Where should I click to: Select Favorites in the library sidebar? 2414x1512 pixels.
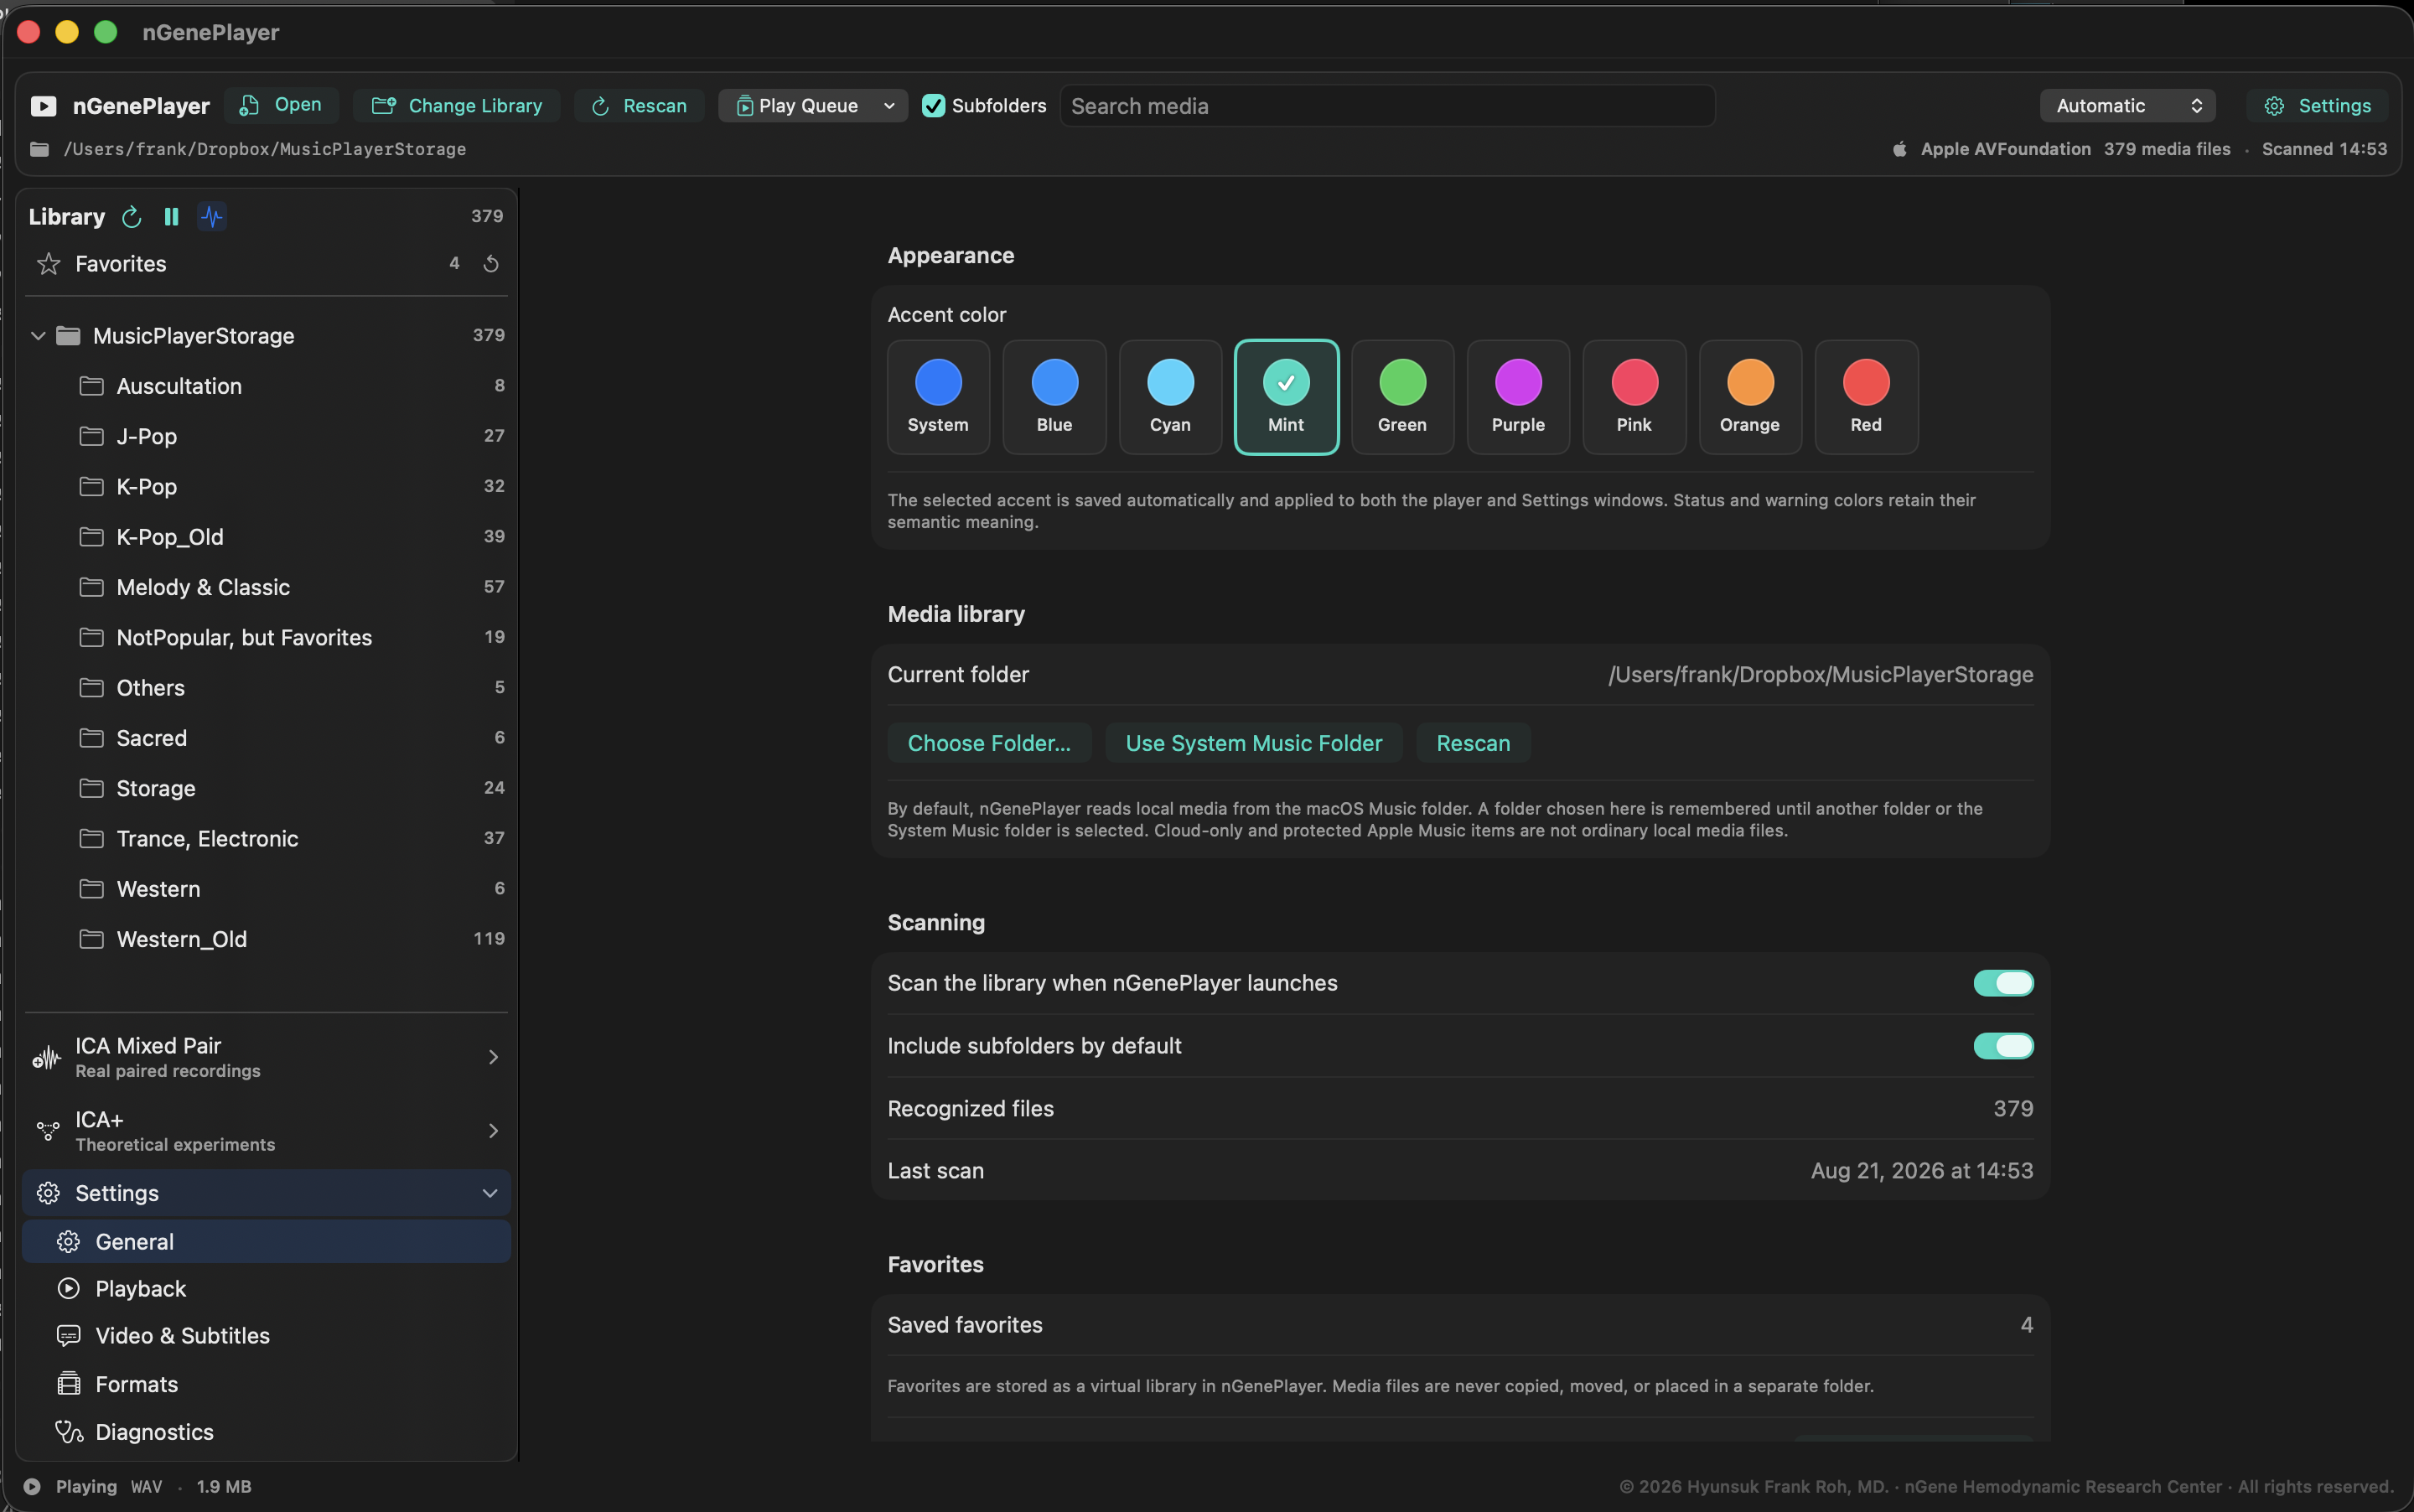[267, 264]
